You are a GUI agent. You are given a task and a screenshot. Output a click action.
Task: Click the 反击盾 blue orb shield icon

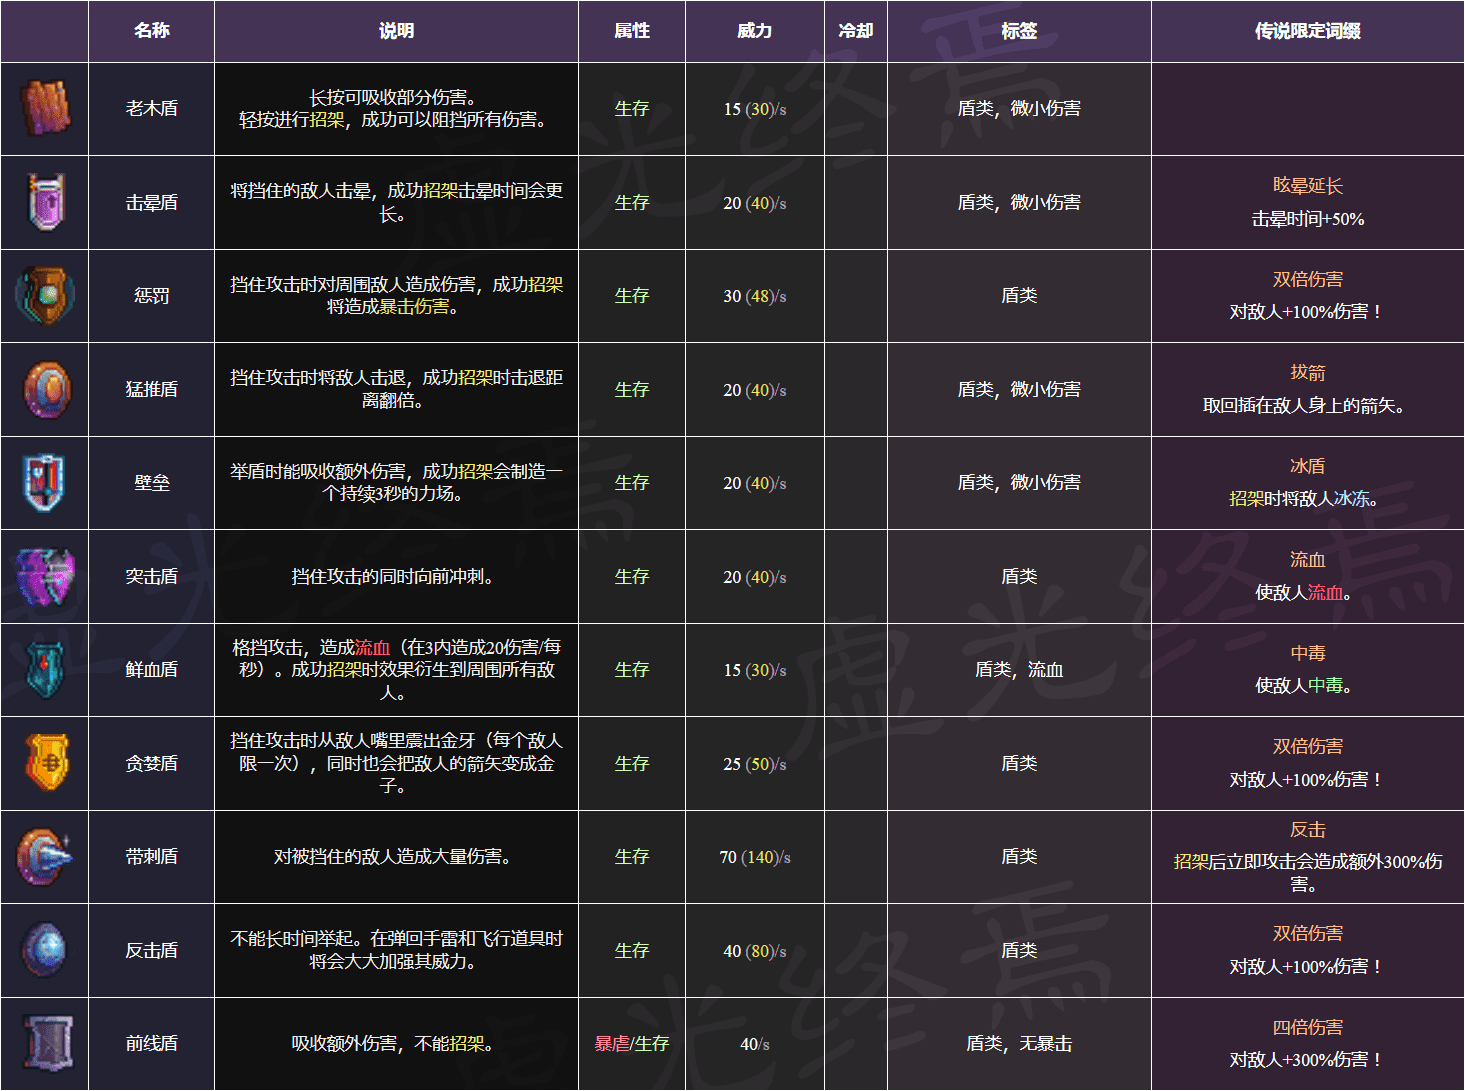tap(45, 950)
